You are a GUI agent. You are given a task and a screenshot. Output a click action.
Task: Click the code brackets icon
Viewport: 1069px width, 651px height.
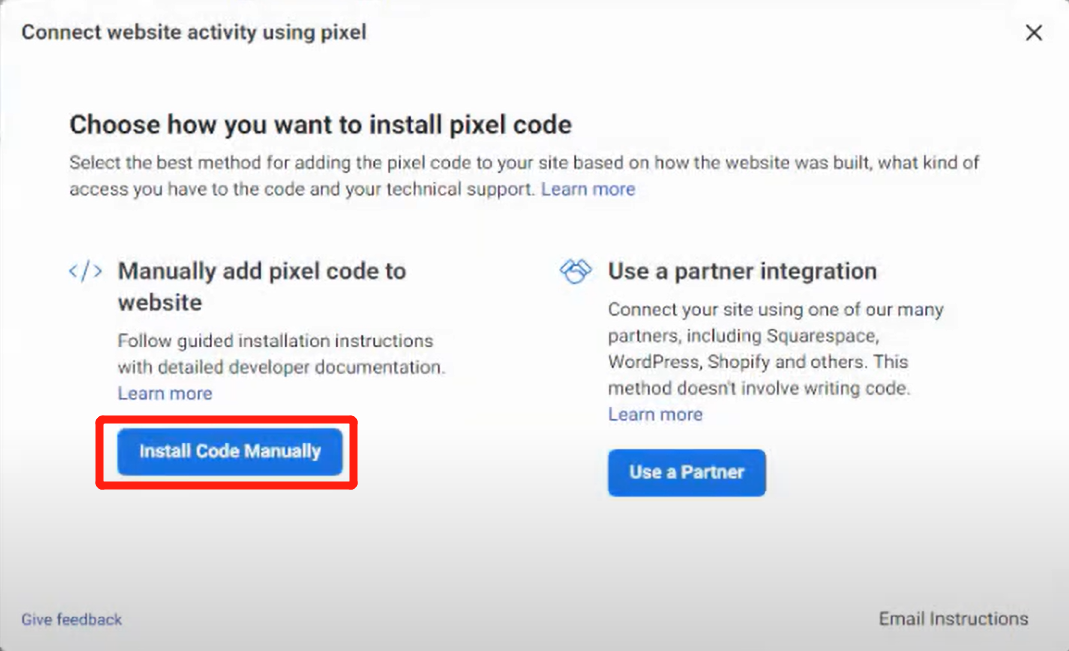86,271
